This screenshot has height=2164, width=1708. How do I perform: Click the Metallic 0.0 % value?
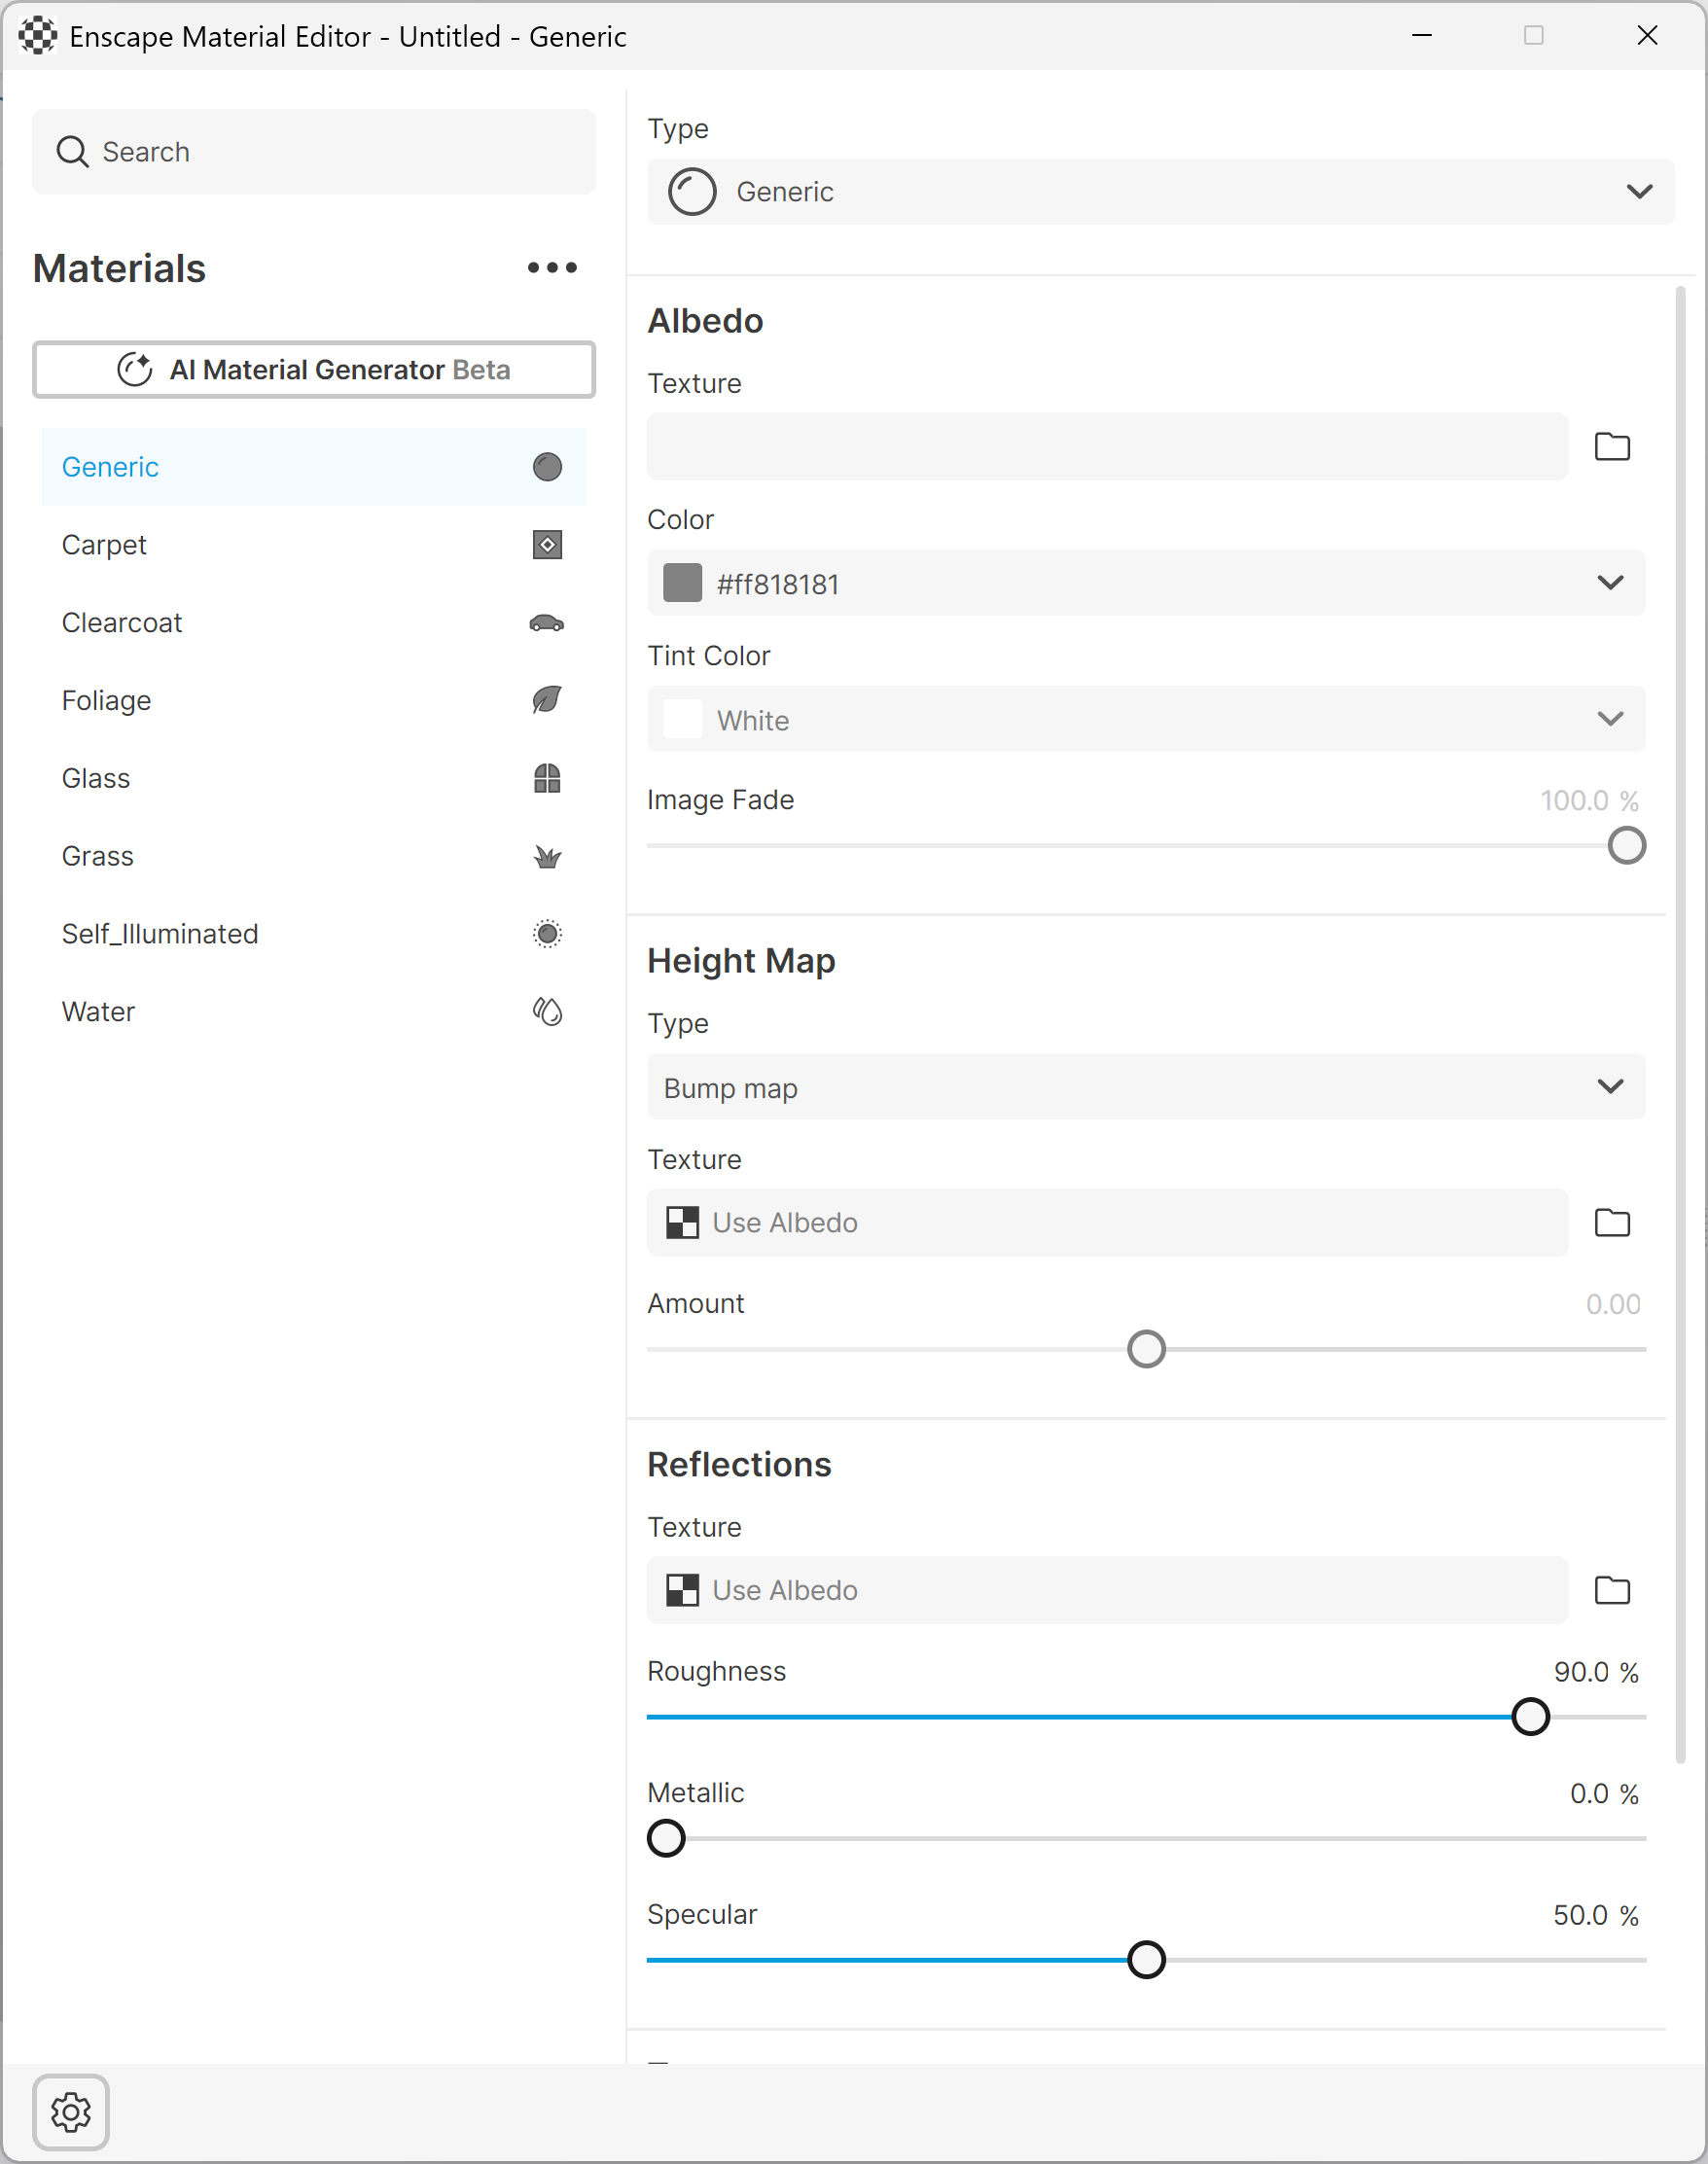coord(1604,1794)
